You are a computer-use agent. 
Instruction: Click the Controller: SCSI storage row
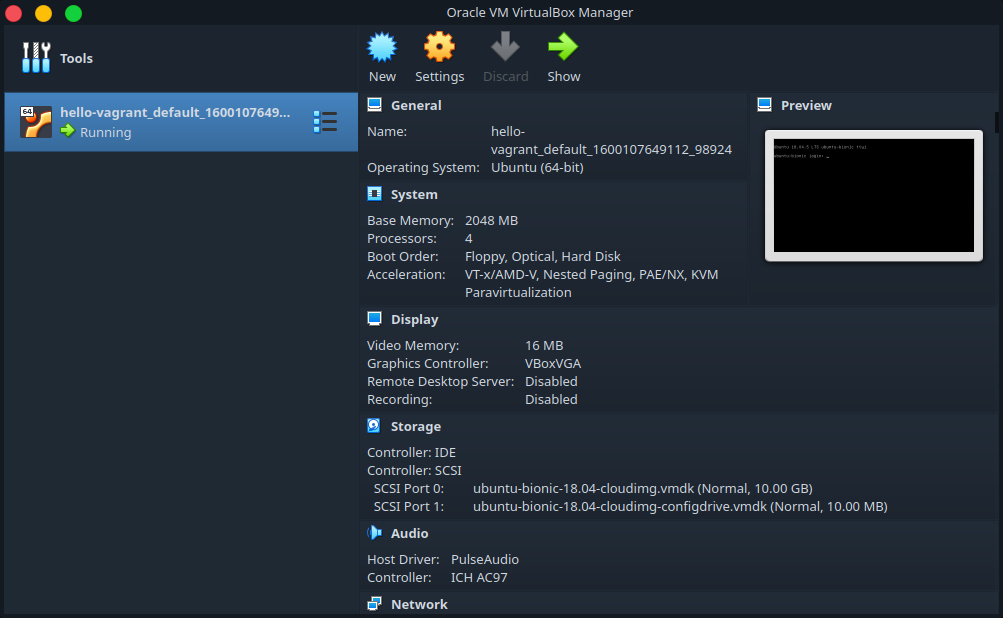(x=414, y=470)
